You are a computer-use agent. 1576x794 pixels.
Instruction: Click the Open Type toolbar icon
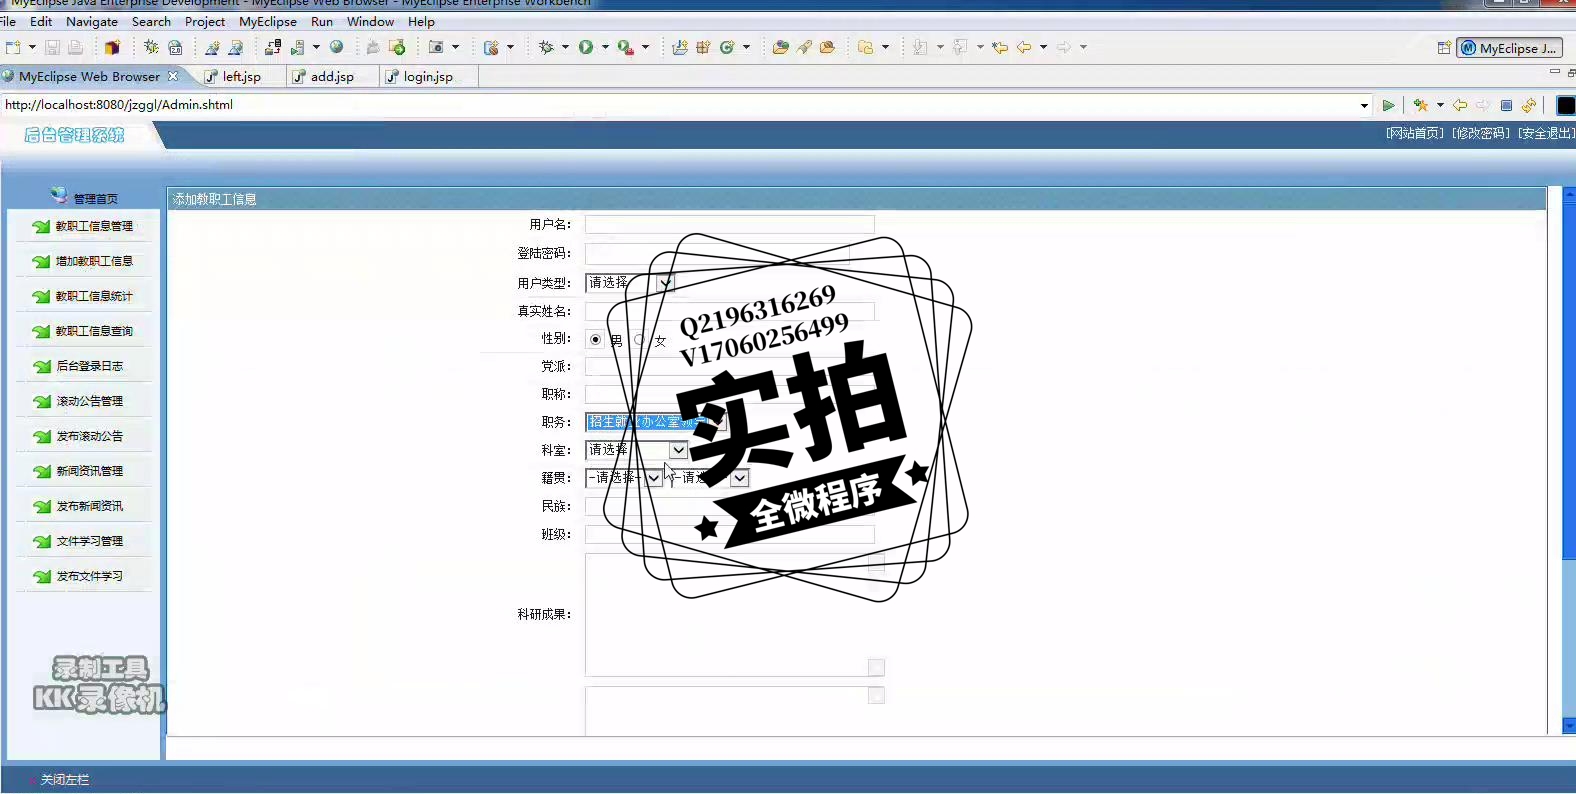pos(780,47)
